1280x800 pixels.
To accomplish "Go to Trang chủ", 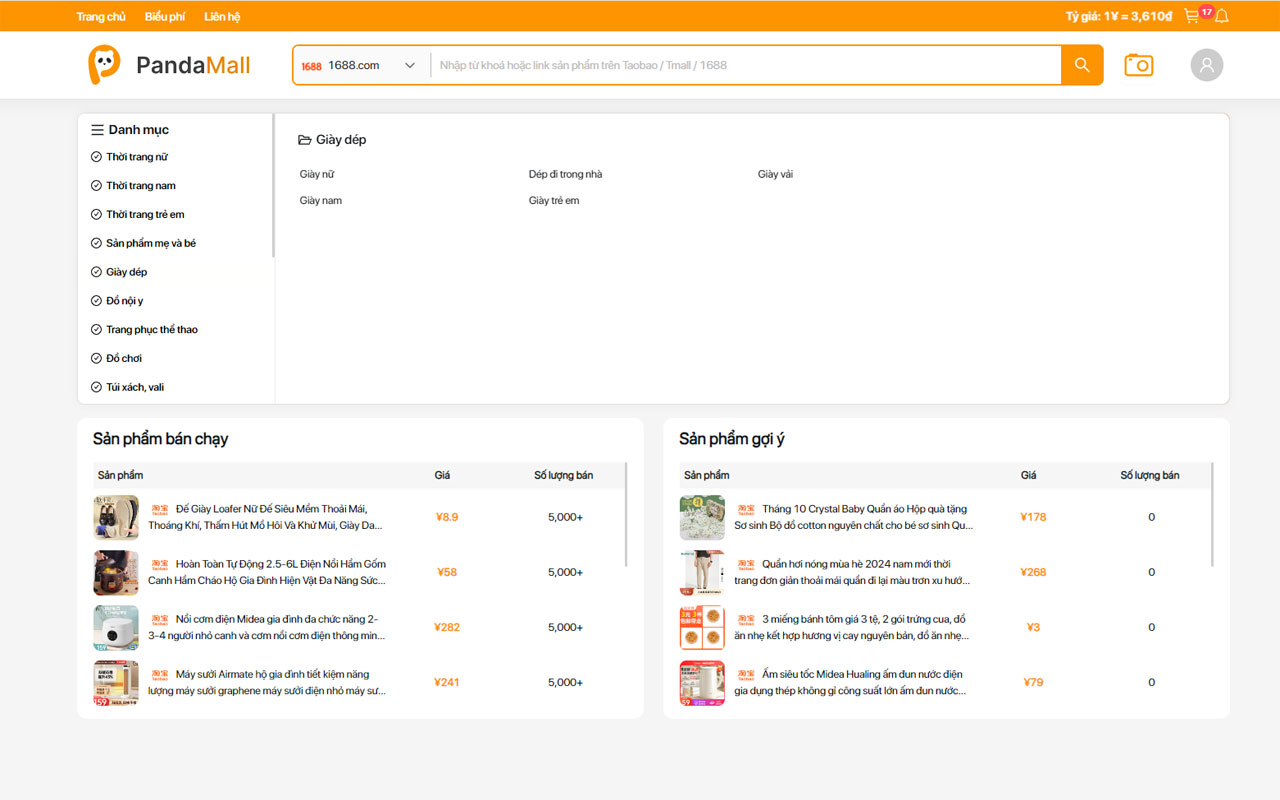I will [101, 17].
